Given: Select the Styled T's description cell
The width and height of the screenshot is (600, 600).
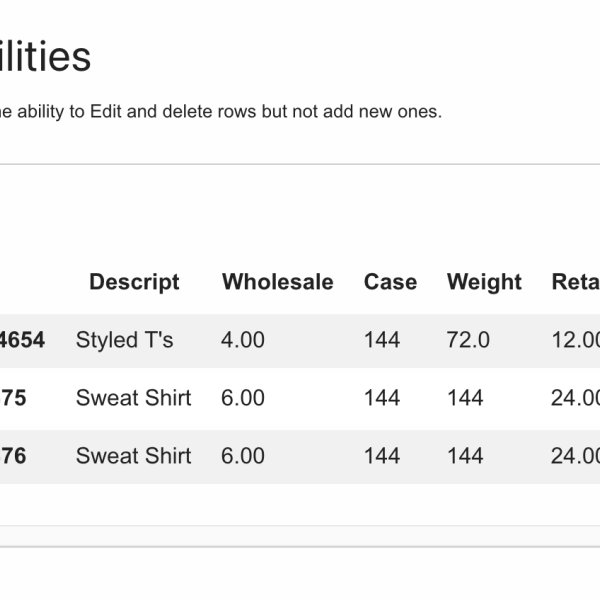Looking at the screenshot, I should (124, 340).
